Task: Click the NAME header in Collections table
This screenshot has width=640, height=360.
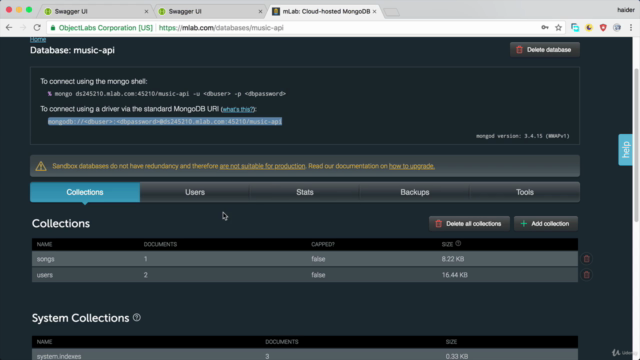Action: pyautogui.click(x=44, y=244)
